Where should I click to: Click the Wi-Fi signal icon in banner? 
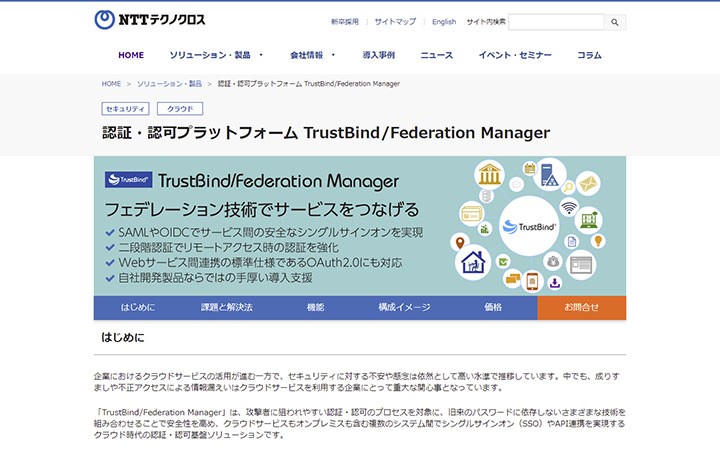click(x=569, y=208)
